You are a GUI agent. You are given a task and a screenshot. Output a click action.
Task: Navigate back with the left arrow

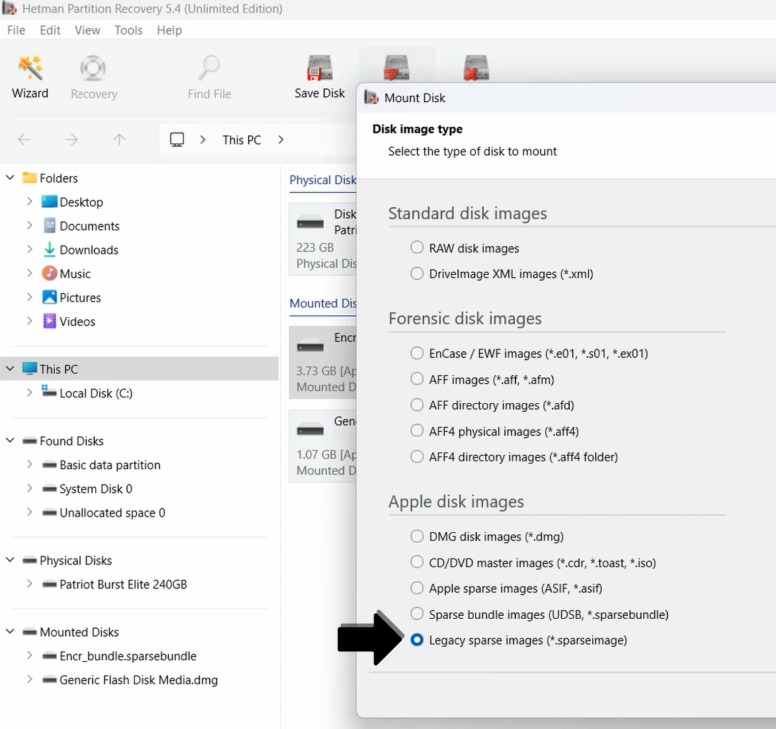tap(24, 140)
